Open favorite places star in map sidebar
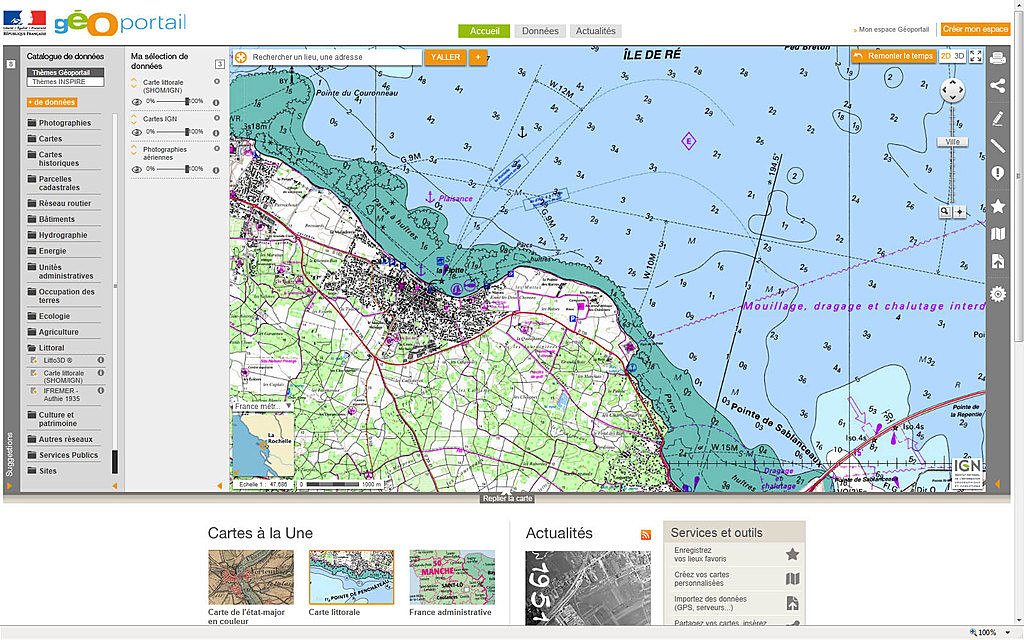Viewport: 1024px width, 640px height. (997, 206)
